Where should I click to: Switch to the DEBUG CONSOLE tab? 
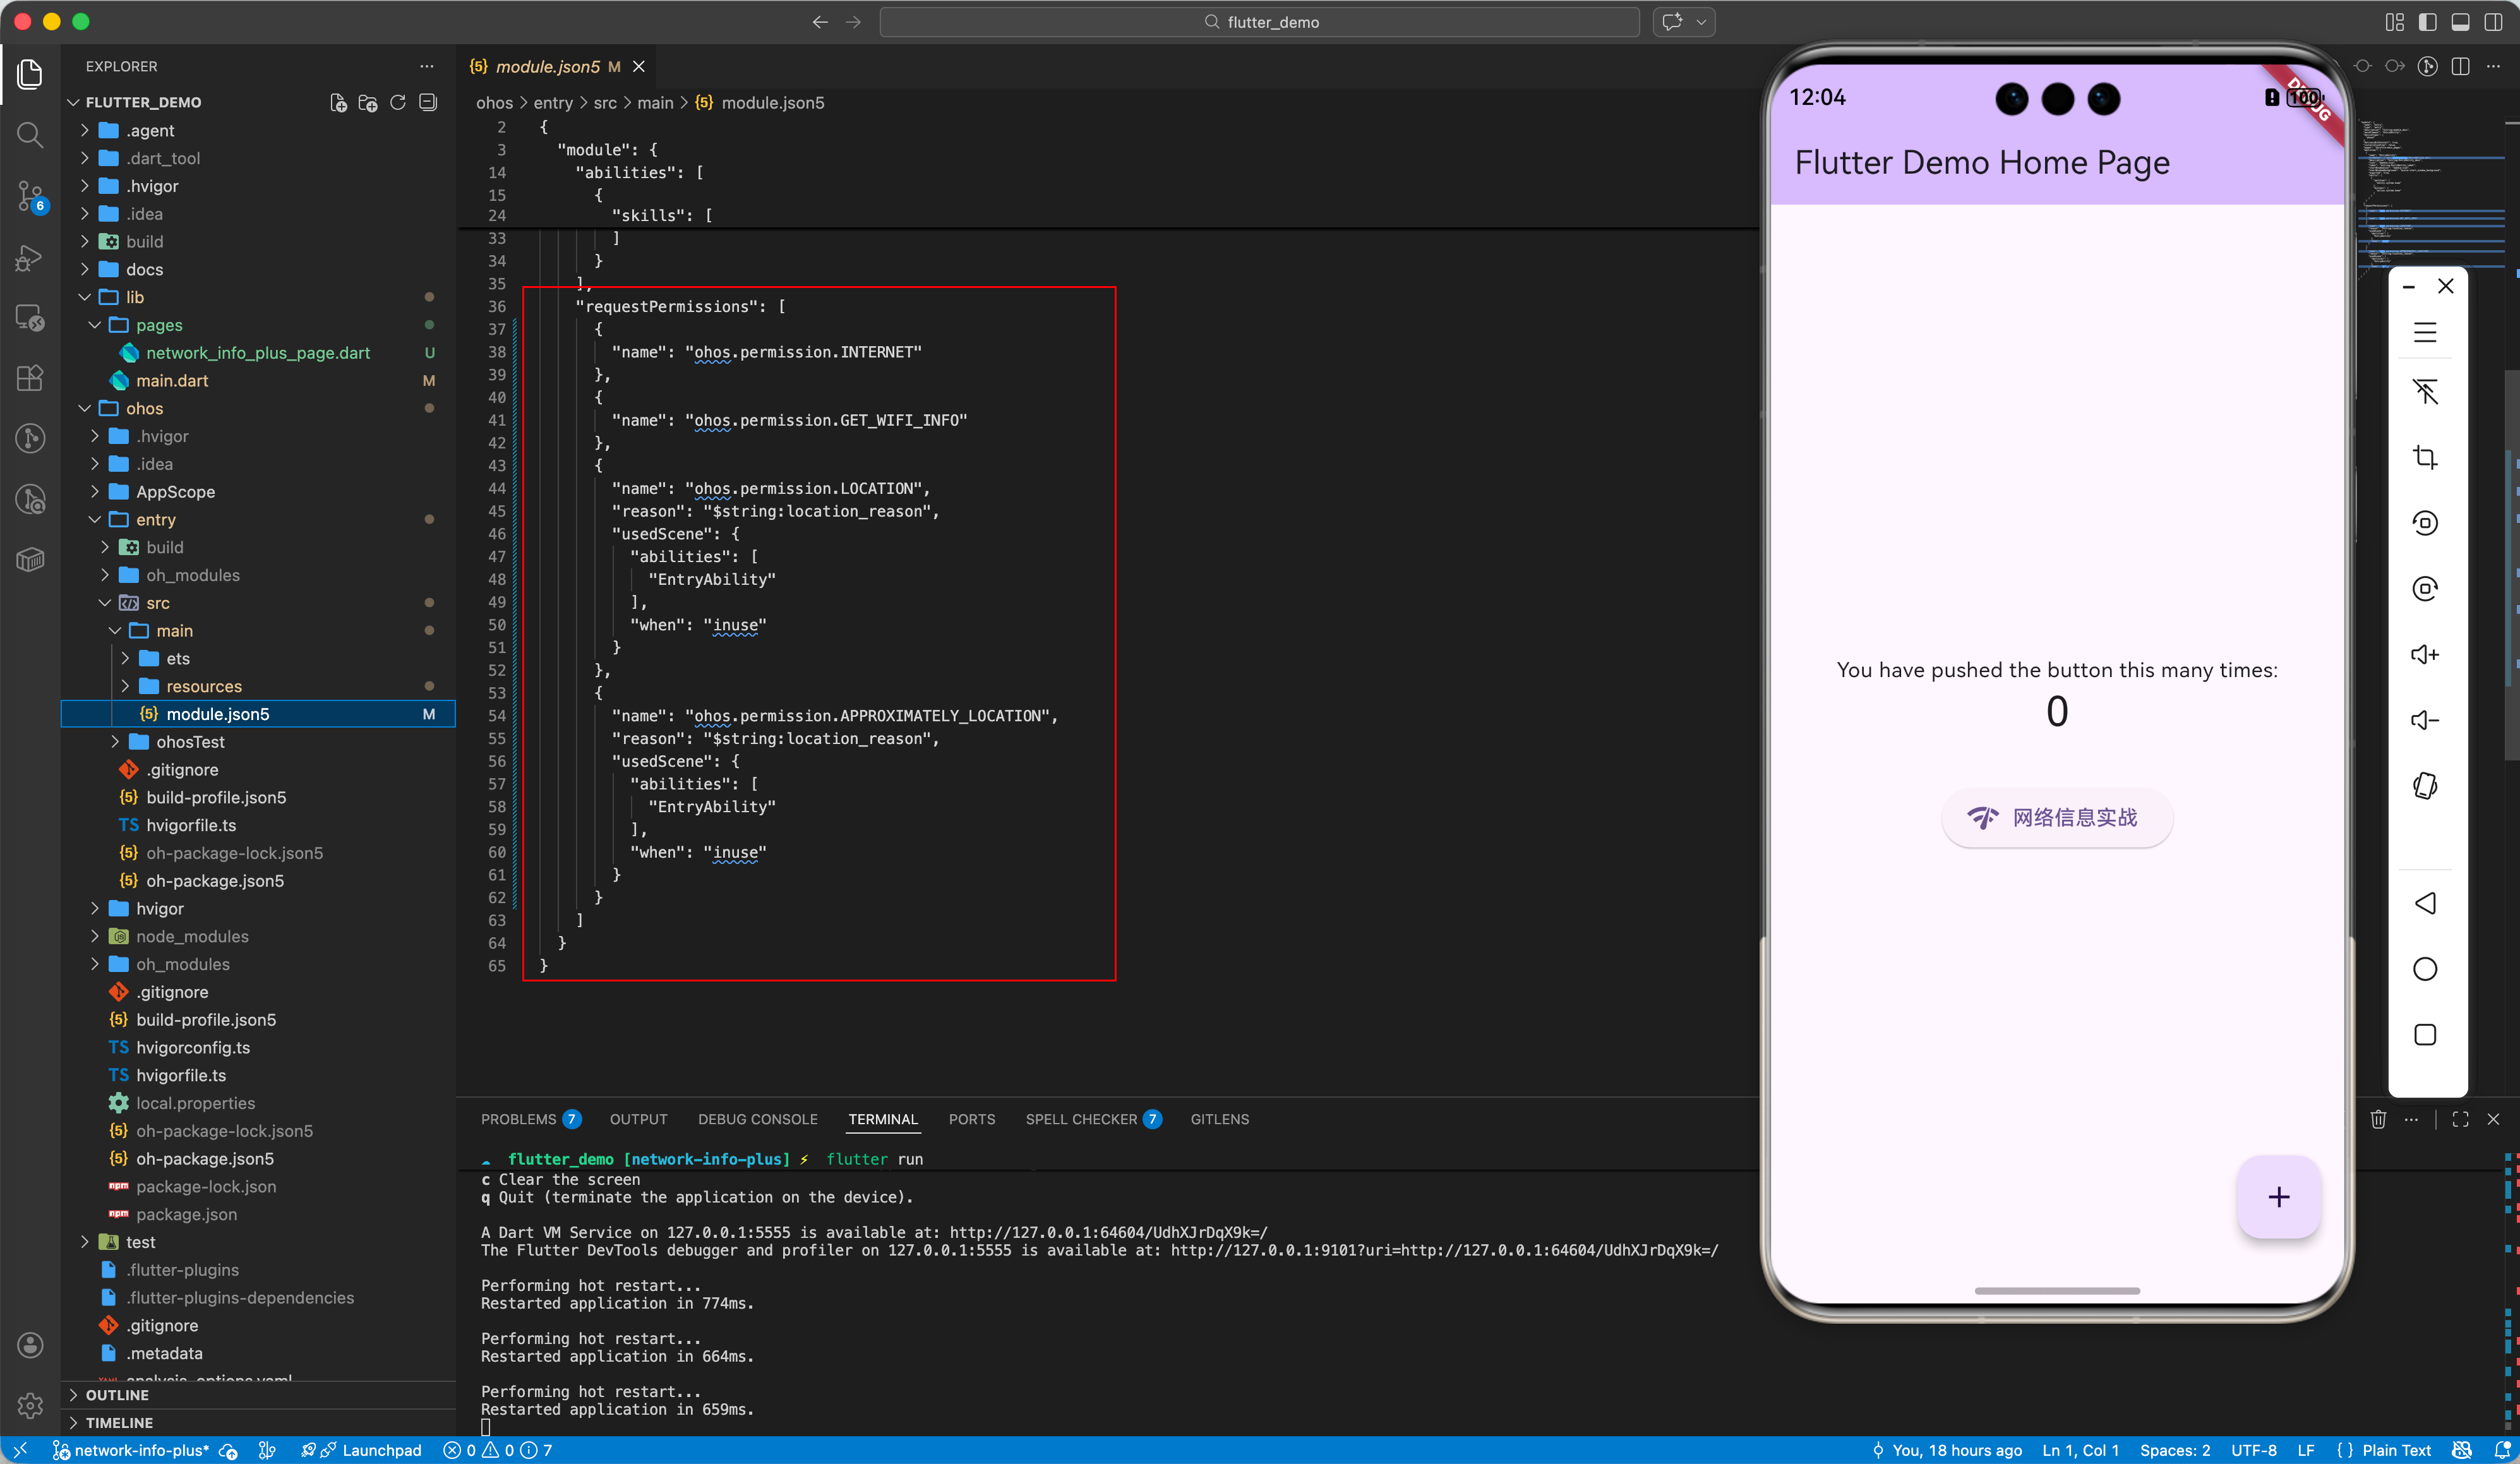click(757, 1119)
